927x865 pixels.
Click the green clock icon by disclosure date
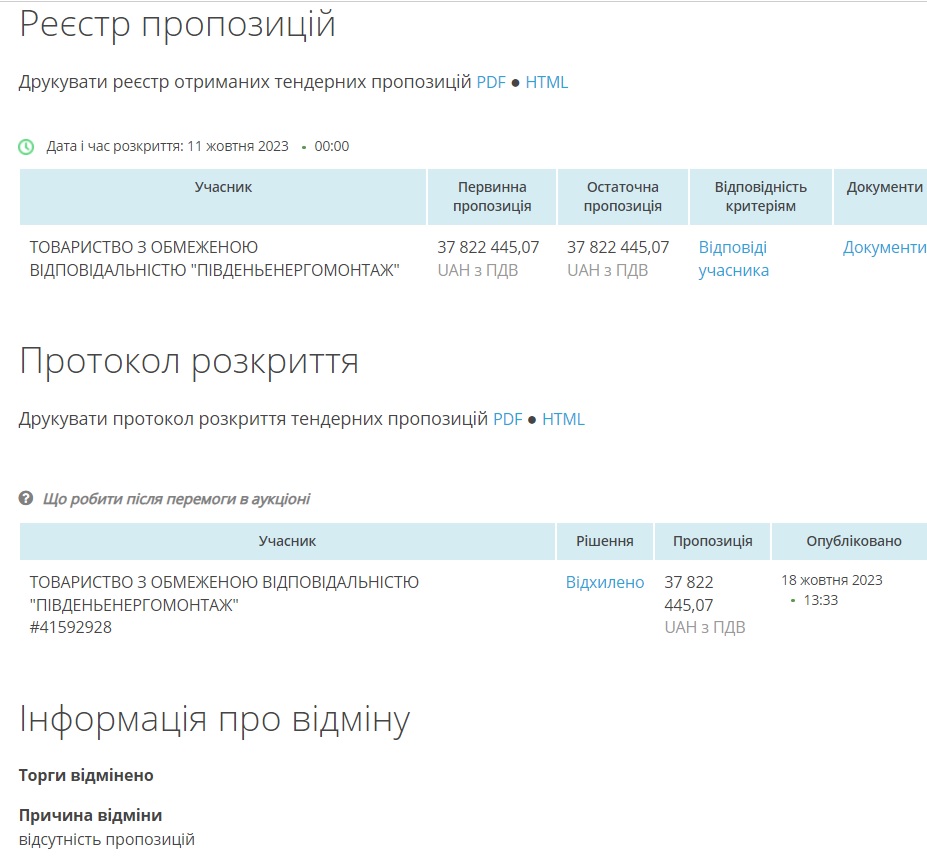[26, 147]
